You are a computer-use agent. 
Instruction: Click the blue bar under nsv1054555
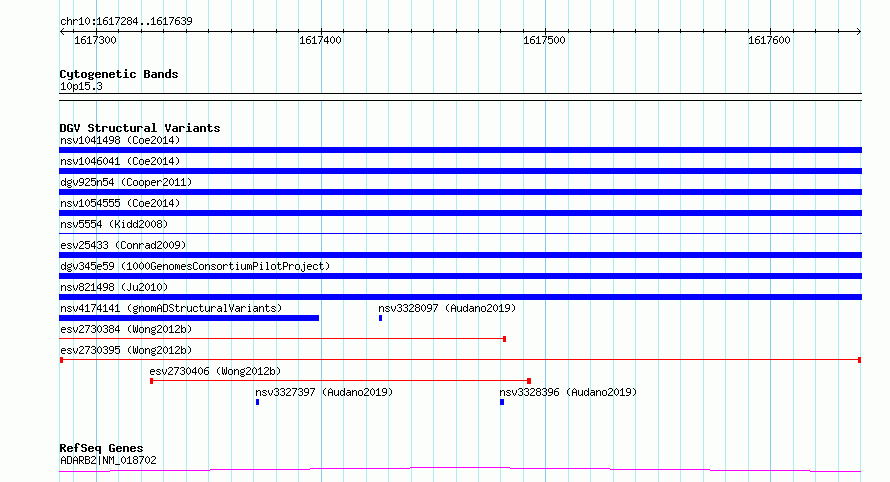pos(460,213)
